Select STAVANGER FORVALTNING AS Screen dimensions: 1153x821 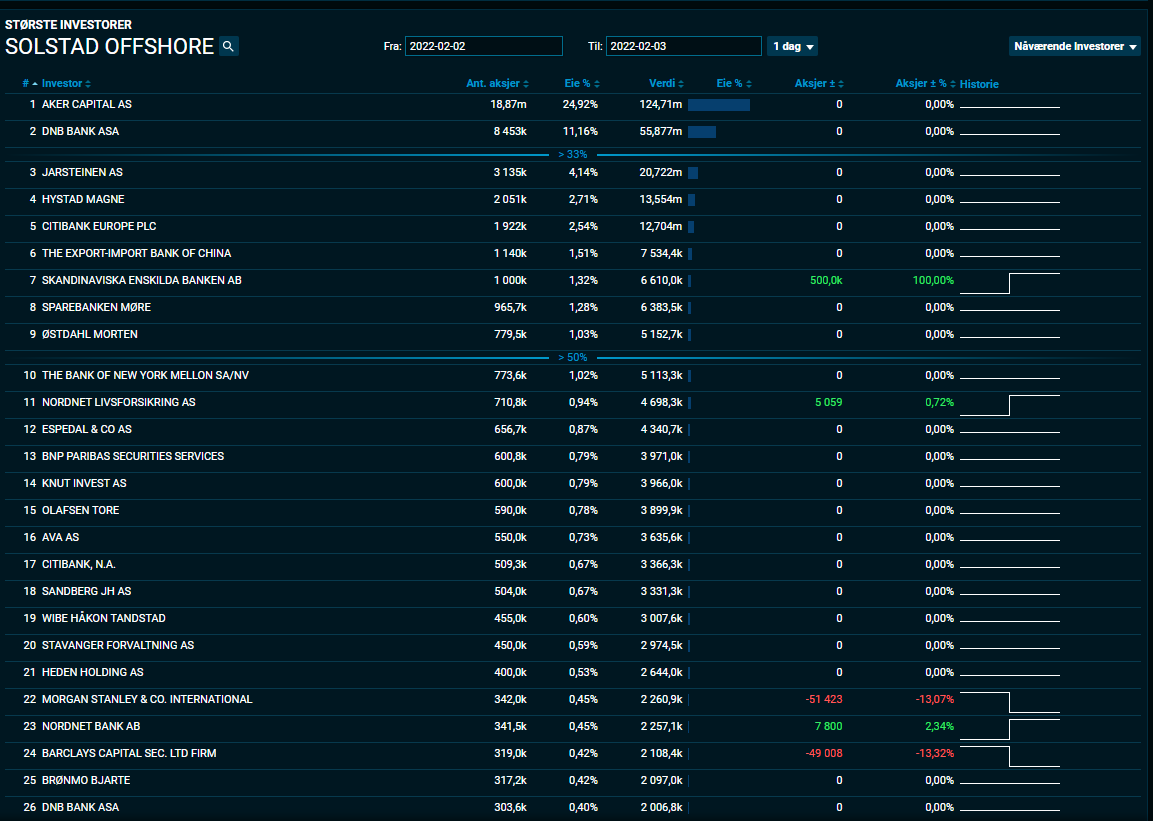click(118, 646)
